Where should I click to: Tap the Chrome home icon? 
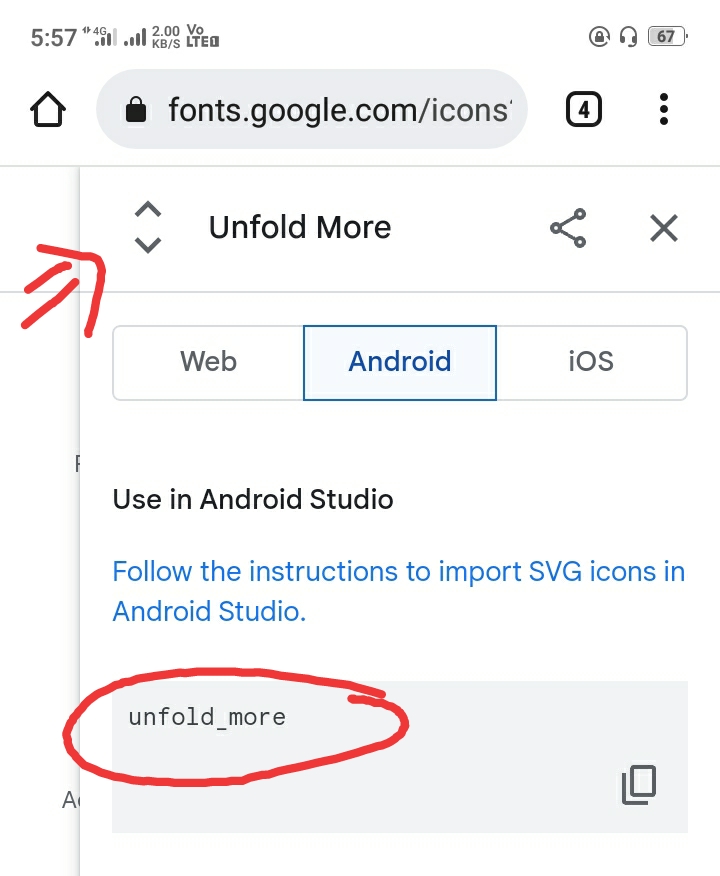click(x=48, y=109)
